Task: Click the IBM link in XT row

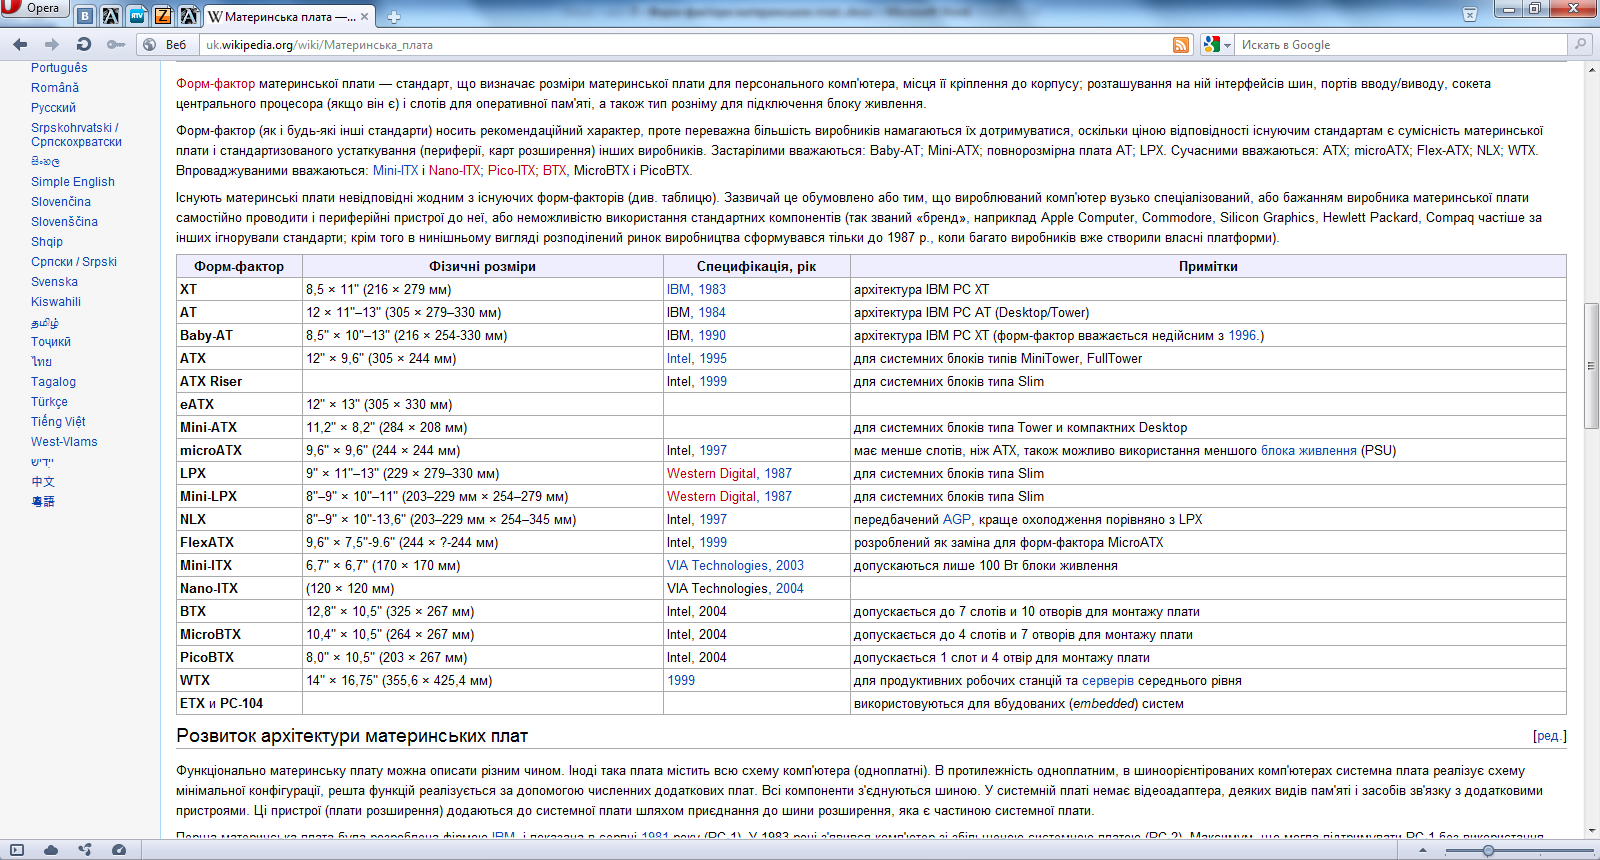Action: click(678, 290)
